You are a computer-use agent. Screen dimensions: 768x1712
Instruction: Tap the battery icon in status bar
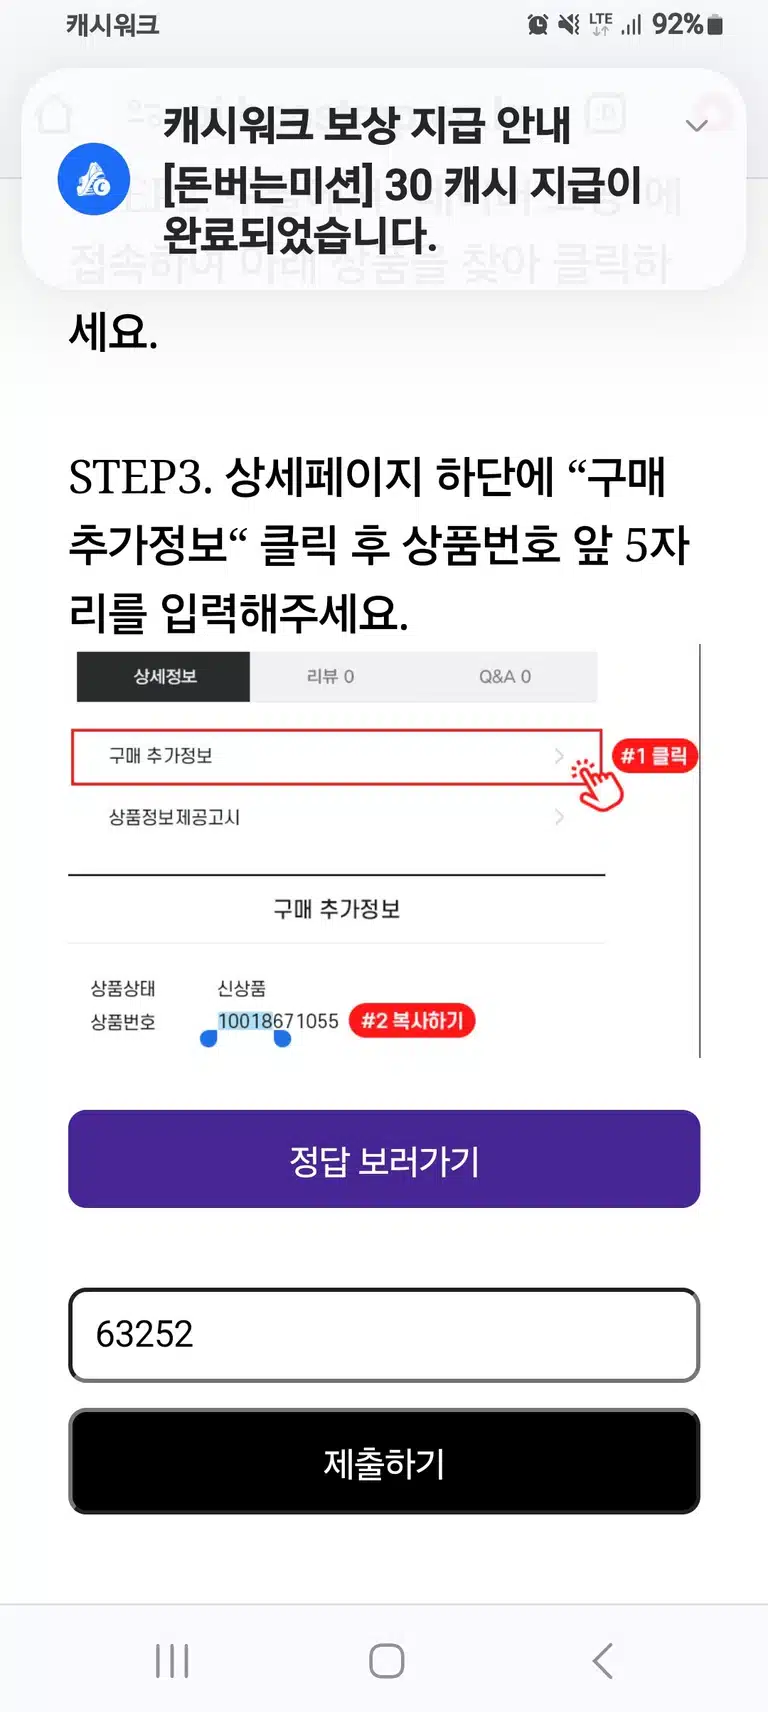(715, 25)
